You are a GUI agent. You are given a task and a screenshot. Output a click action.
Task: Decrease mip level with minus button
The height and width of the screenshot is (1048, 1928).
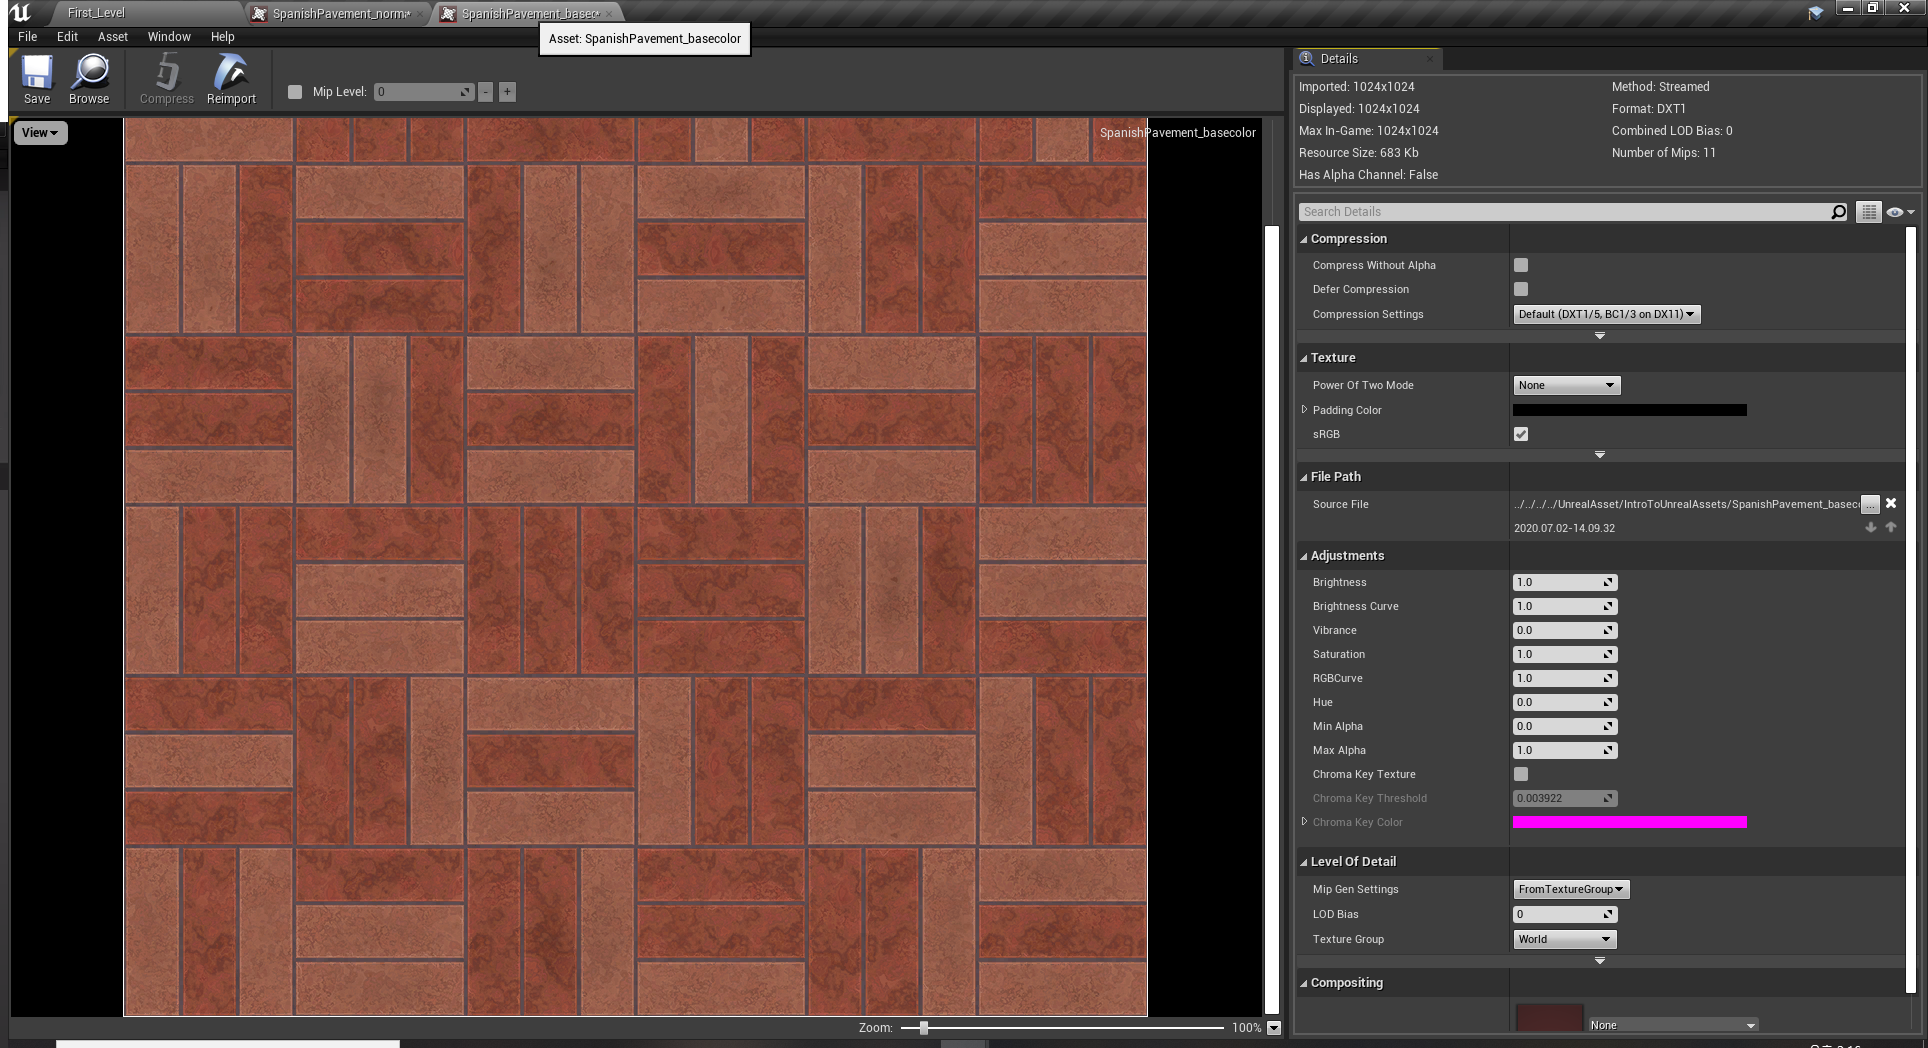(x=485, y=92)
